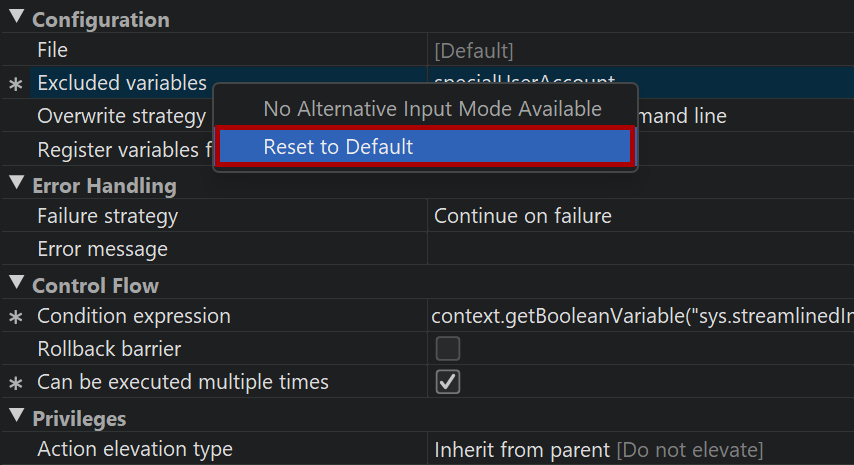Viewport: 854px width, 465px height.
Task: Click the empty Error message field
Action: tap(640, 249)
